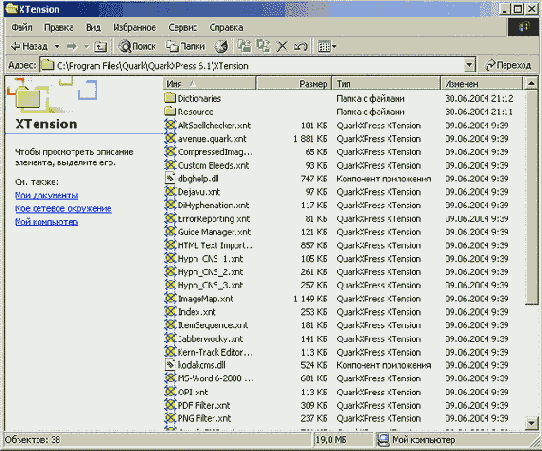Viewport: 542px width, 451px height.
Task: Select the Resource folder icon
Action: 170,111
